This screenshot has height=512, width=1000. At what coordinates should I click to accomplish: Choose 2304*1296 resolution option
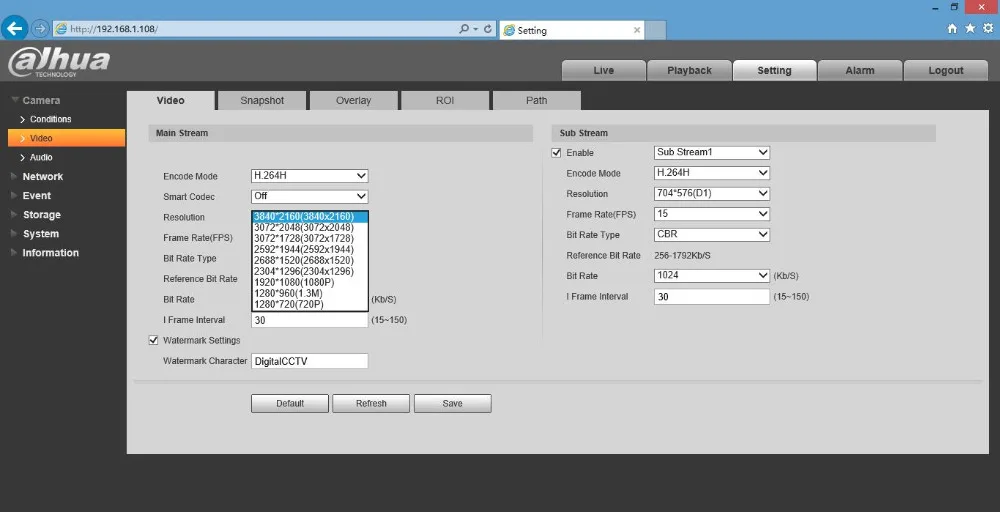pyautogui.click(x=310, y=272)
